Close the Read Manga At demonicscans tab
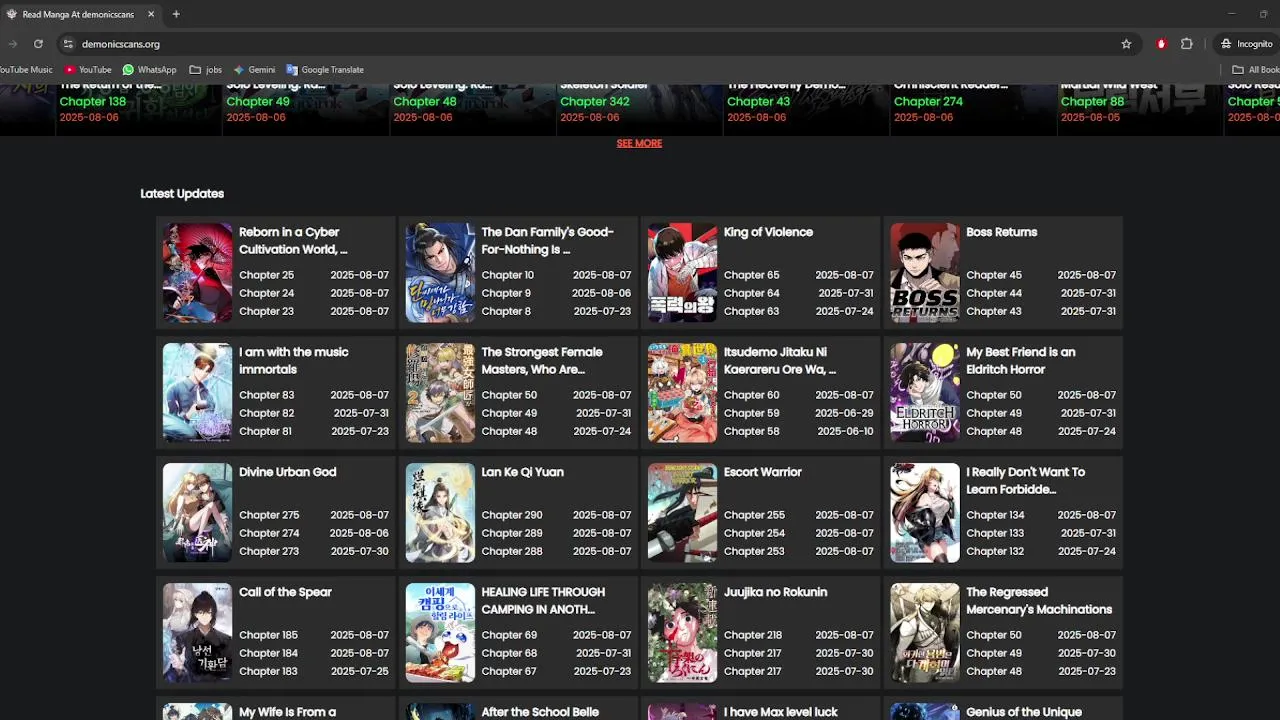The height and width of the screenshot is (720, 1280). [x=151, y=14]
